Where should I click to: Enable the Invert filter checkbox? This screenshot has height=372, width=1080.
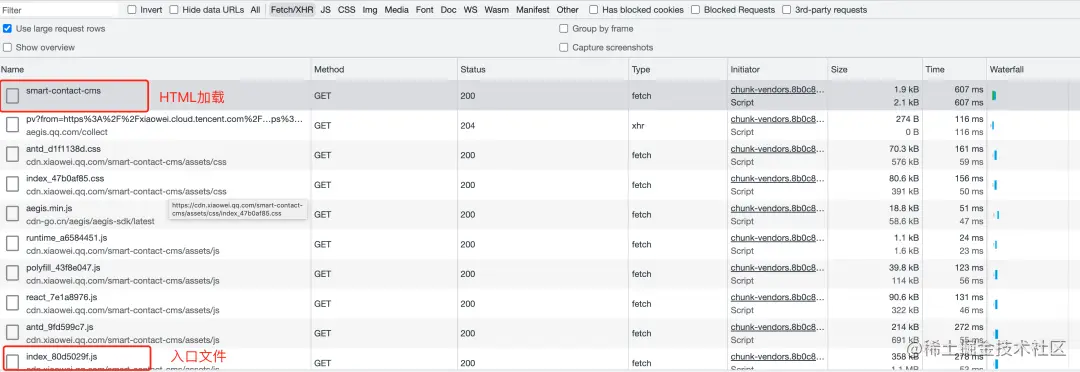(132, 10)
